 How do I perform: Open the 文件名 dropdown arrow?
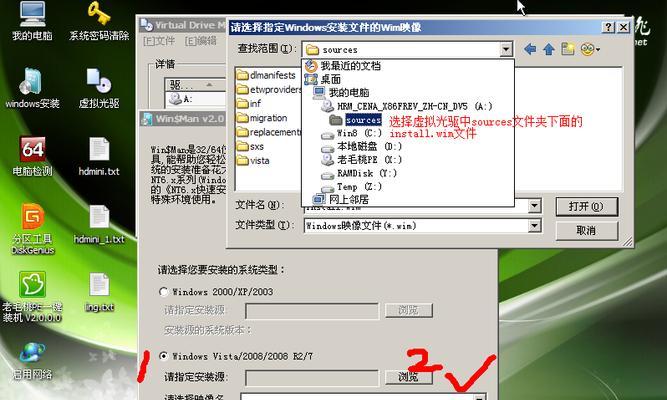[534, 206]
